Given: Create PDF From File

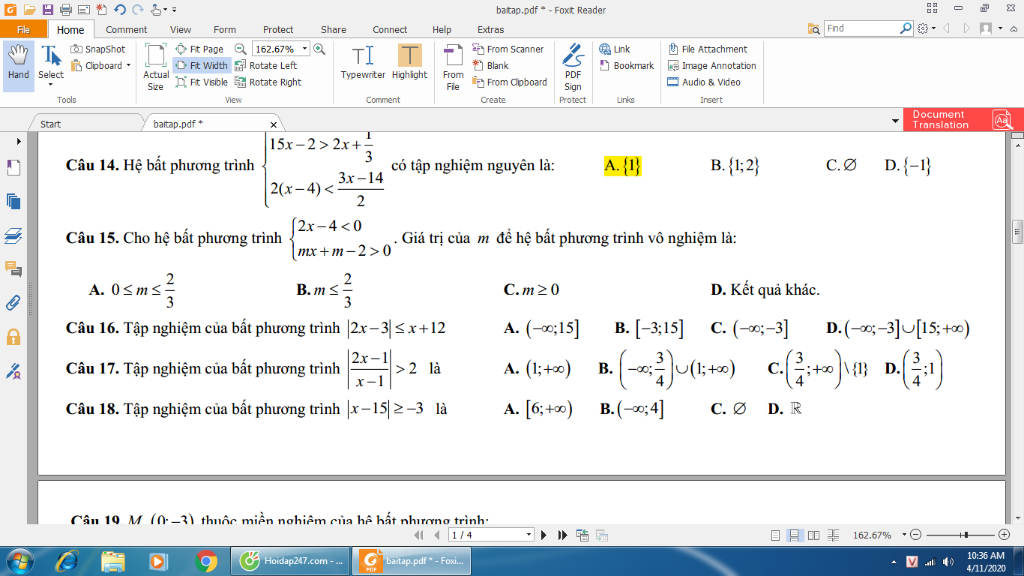Looking at the screenshot, I should [453, 67].
